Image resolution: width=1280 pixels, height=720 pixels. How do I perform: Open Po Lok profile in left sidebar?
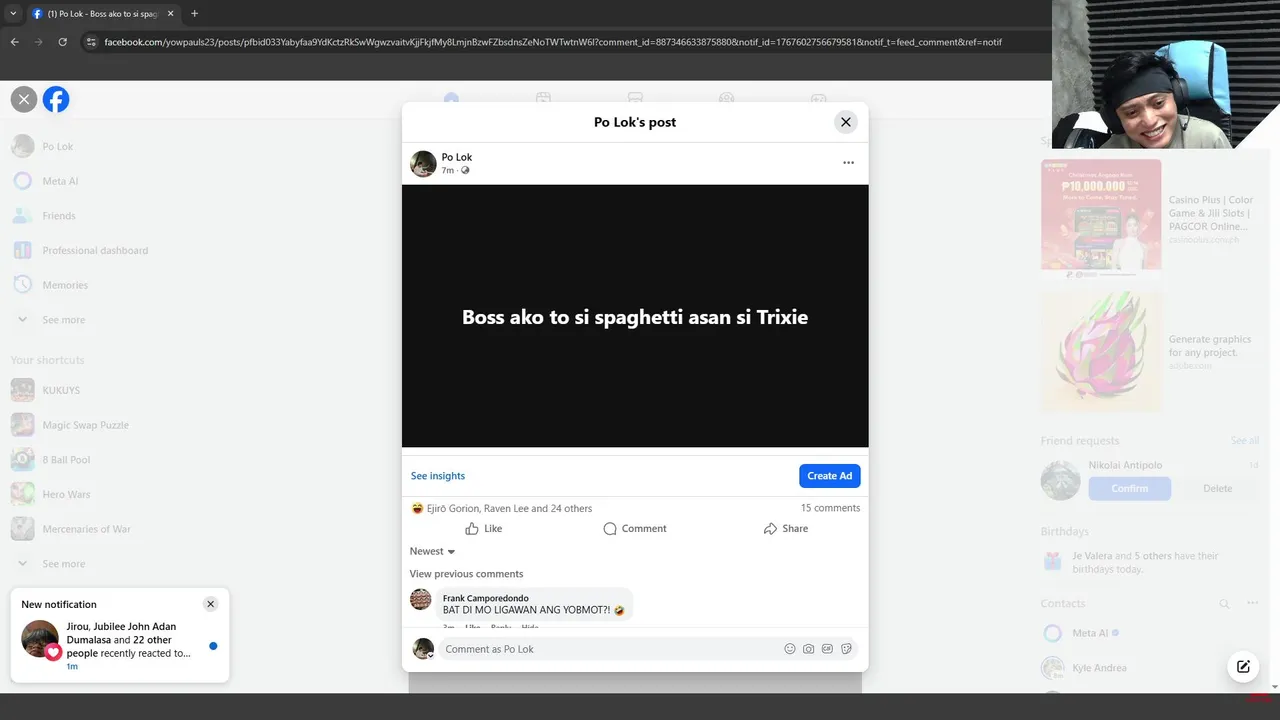click(x=57, y=146)
